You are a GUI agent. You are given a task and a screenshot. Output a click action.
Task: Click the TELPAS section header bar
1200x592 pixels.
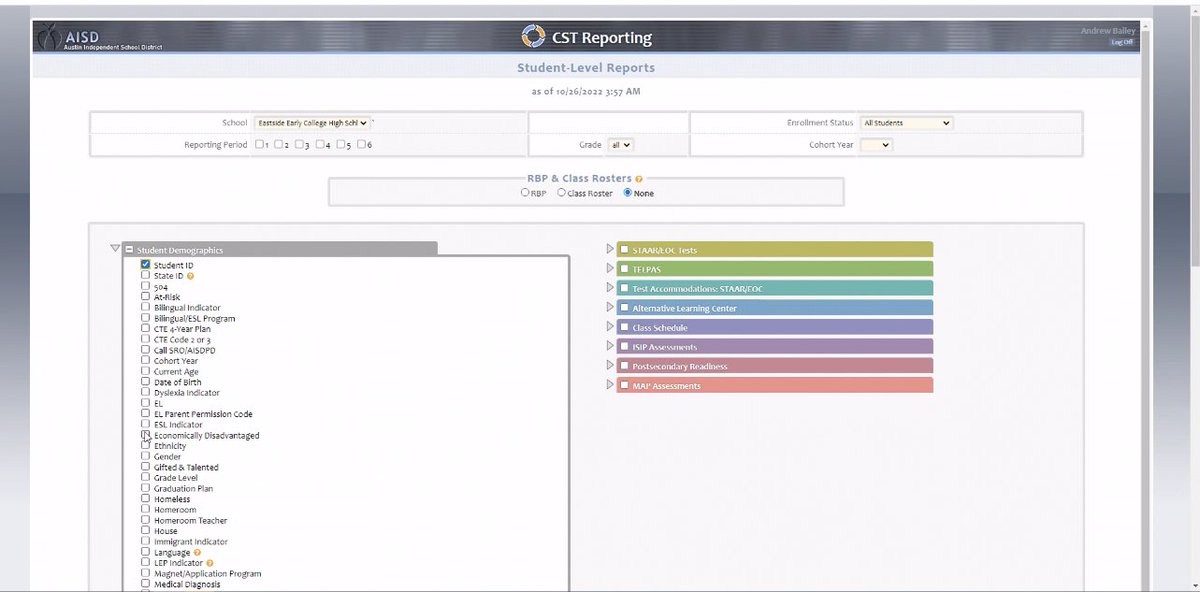coord(775,269)
